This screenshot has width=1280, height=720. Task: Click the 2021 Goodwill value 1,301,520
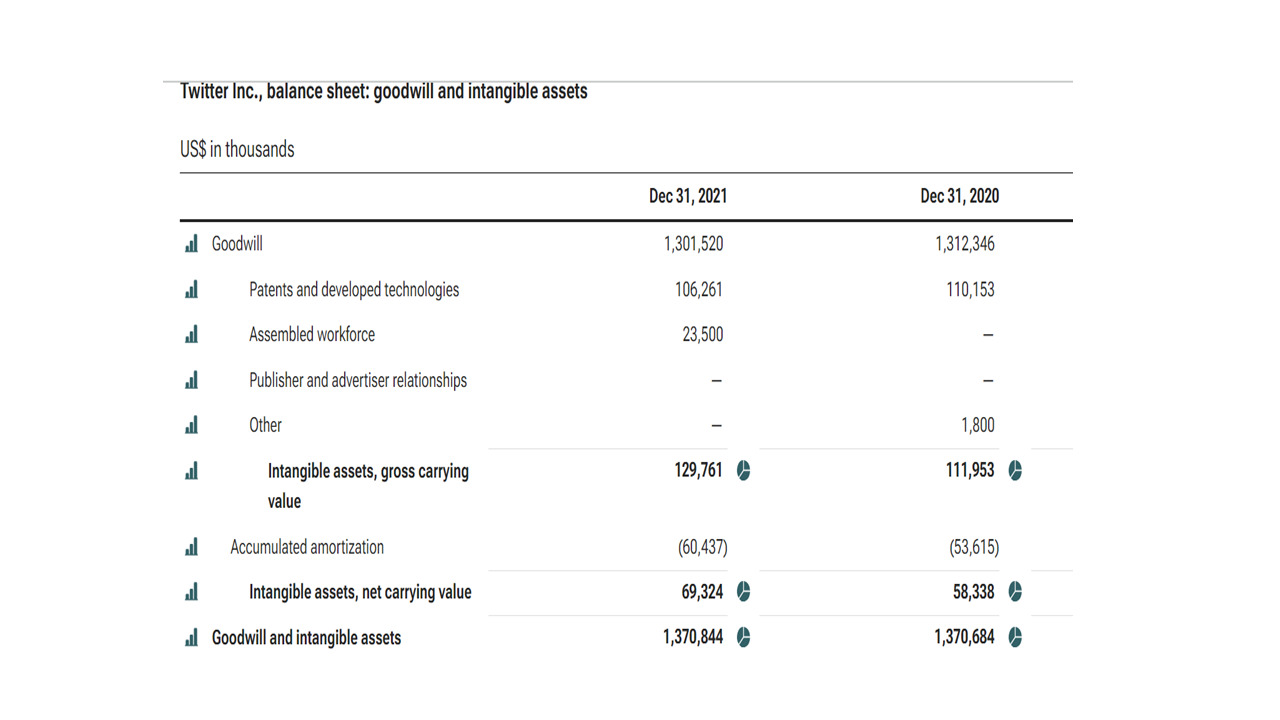[x=693, y=244]
